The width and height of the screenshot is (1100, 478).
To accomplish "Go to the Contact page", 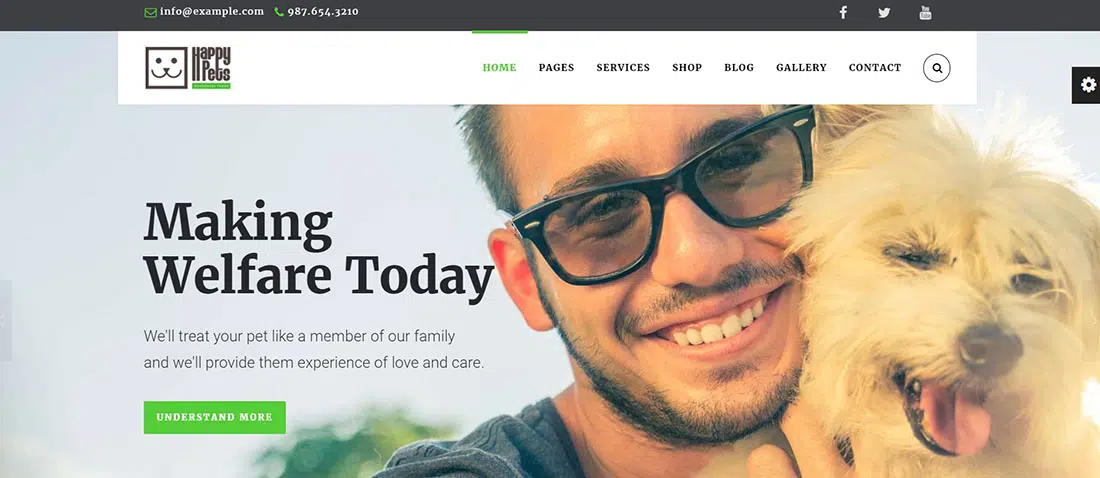I will [x=875, y=68].
